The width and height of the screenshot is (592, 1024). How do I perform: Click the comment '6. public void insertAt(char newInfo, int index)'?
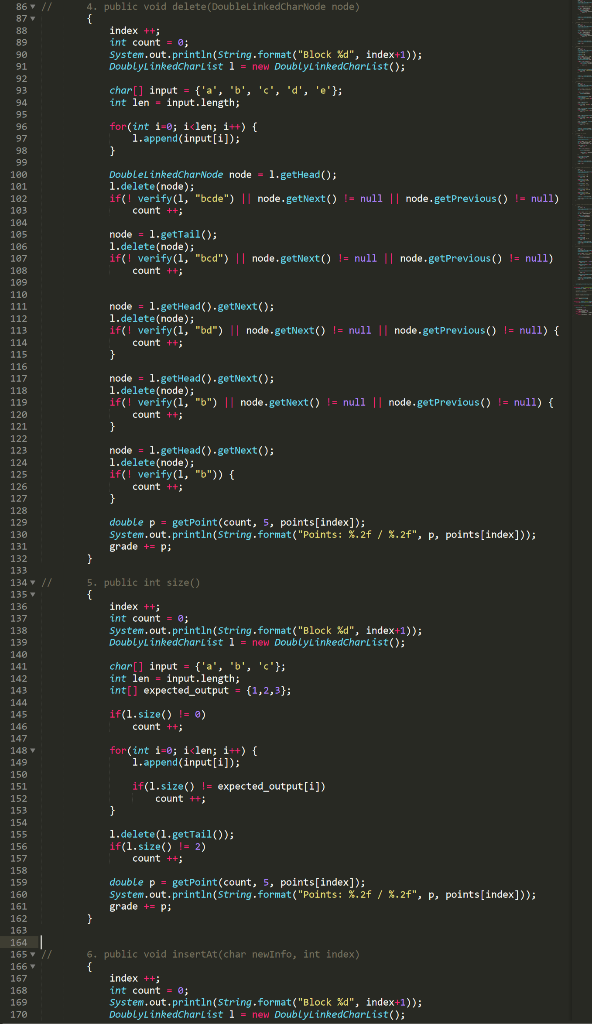click(x=223, y=954)
